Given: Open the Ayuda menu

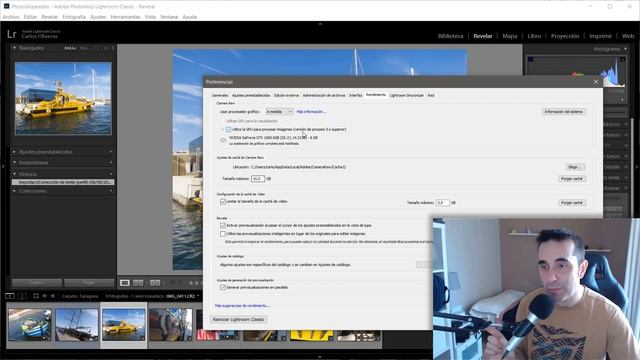Looking at the screenshot, I should tap(189, 17).
